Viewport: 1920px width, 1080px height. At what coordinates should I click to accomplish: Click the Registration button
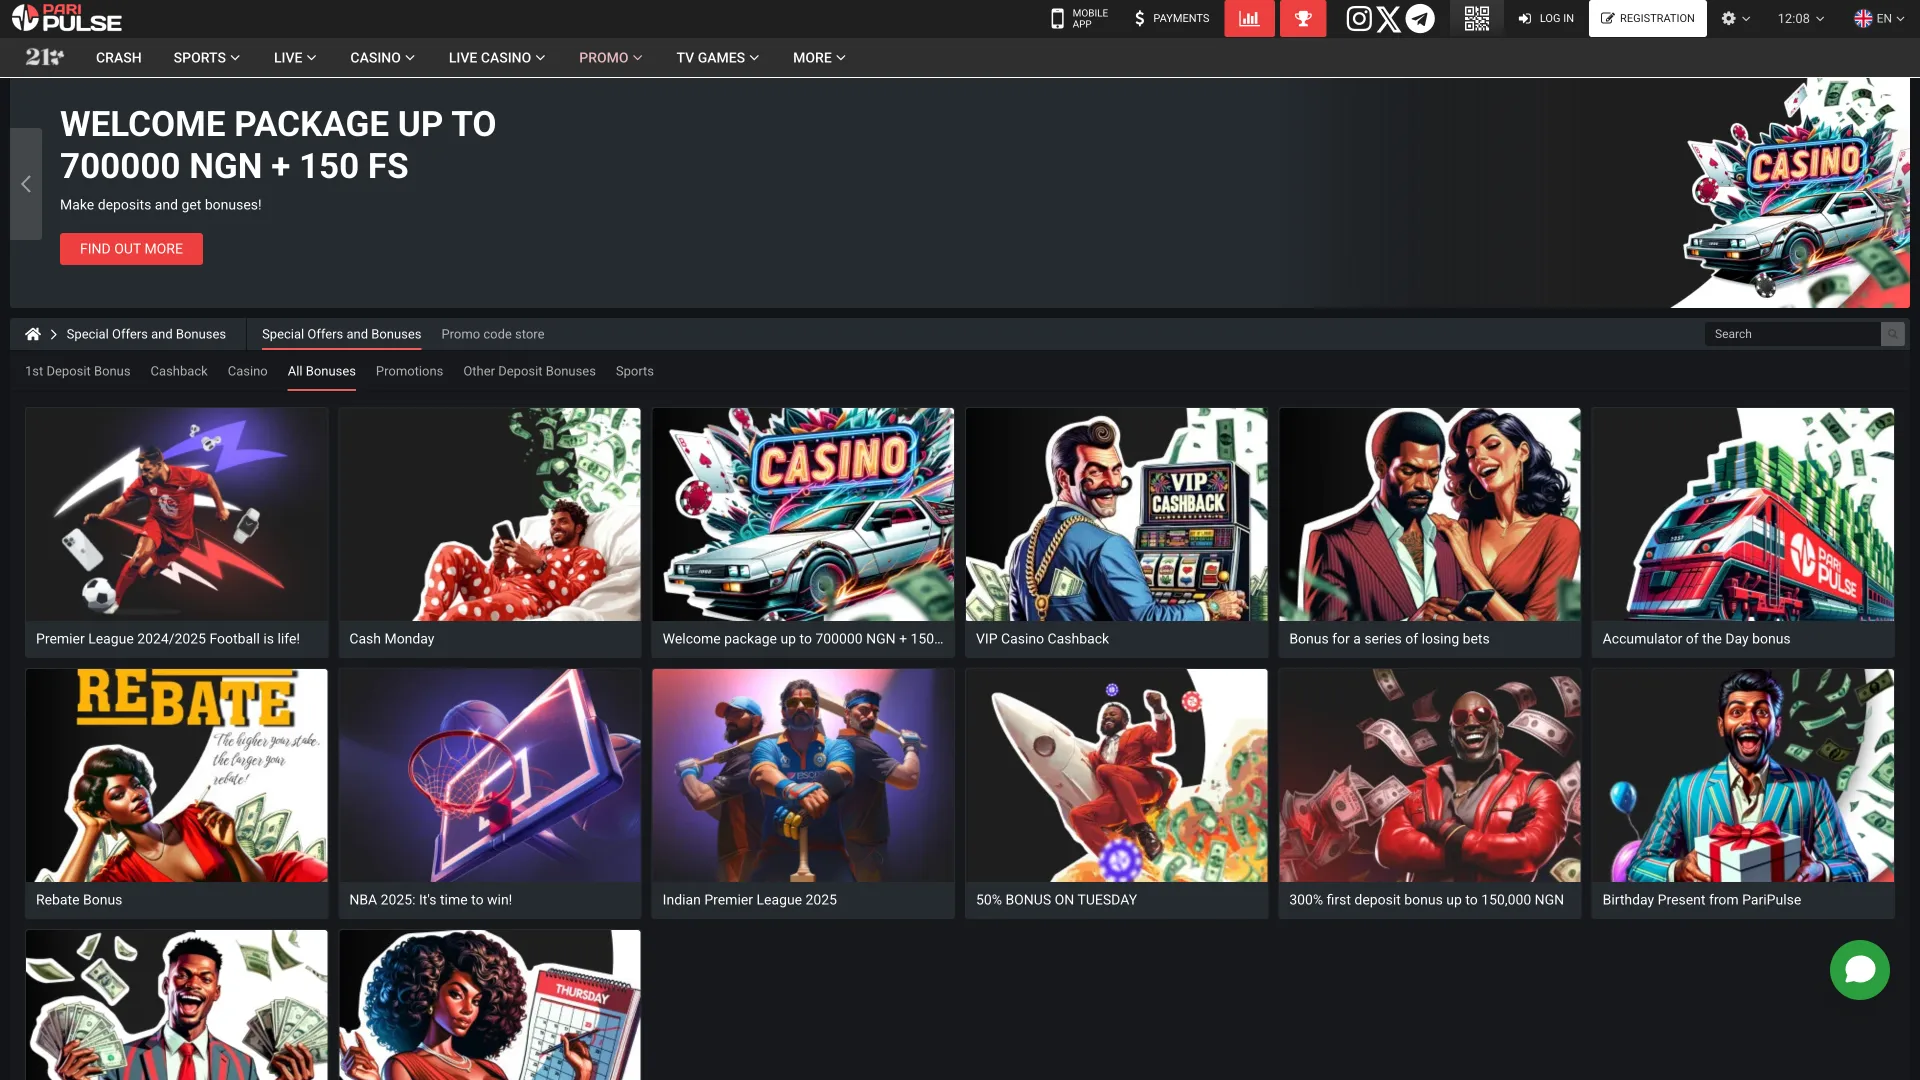point(1647,18)
